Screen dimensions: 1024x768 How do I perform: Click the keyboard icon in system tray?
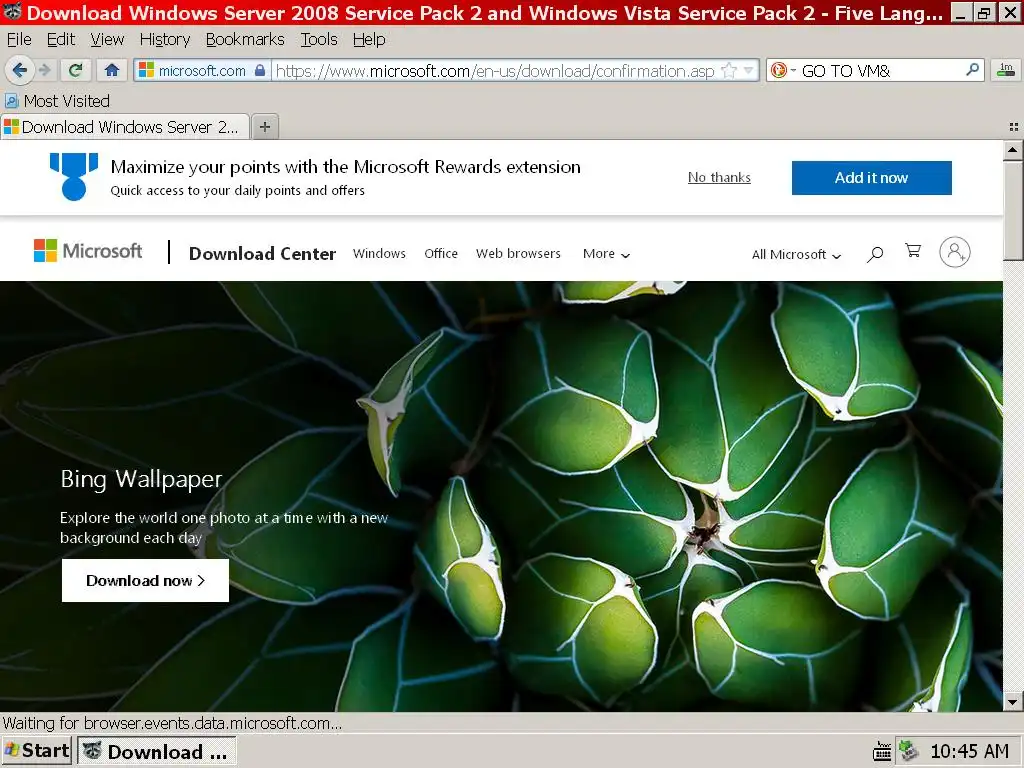click(882, 752)
